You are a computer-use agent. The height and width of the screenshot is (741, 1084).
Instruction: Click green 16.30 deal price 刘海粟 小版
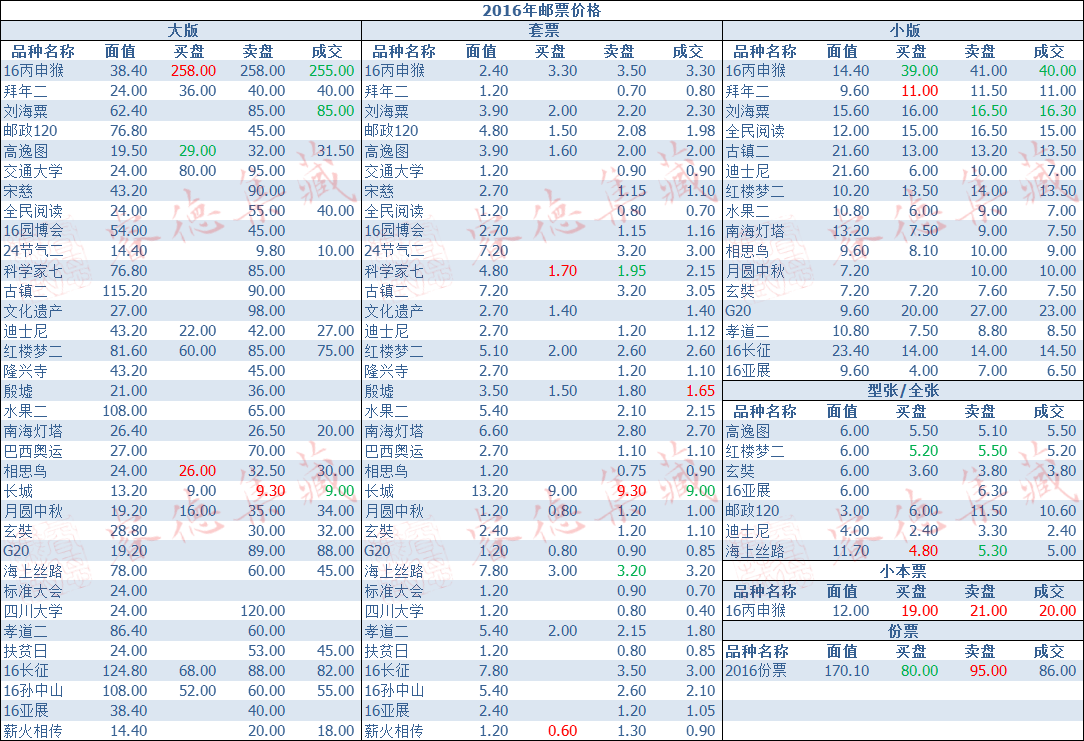(x=1058, y=111)
